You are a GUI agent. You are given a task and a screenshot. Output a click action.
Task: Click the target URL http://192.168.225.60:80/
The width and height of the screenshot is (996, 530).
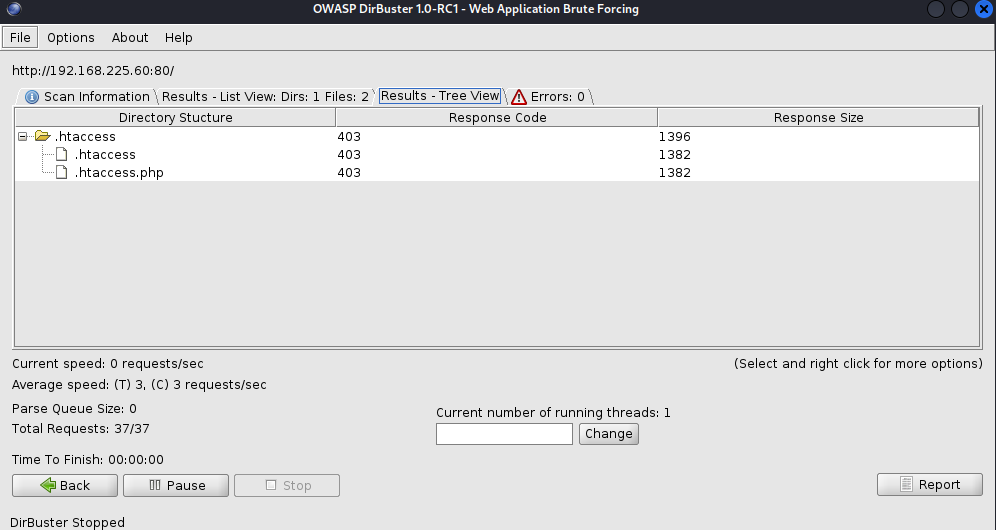coord(93,71)
